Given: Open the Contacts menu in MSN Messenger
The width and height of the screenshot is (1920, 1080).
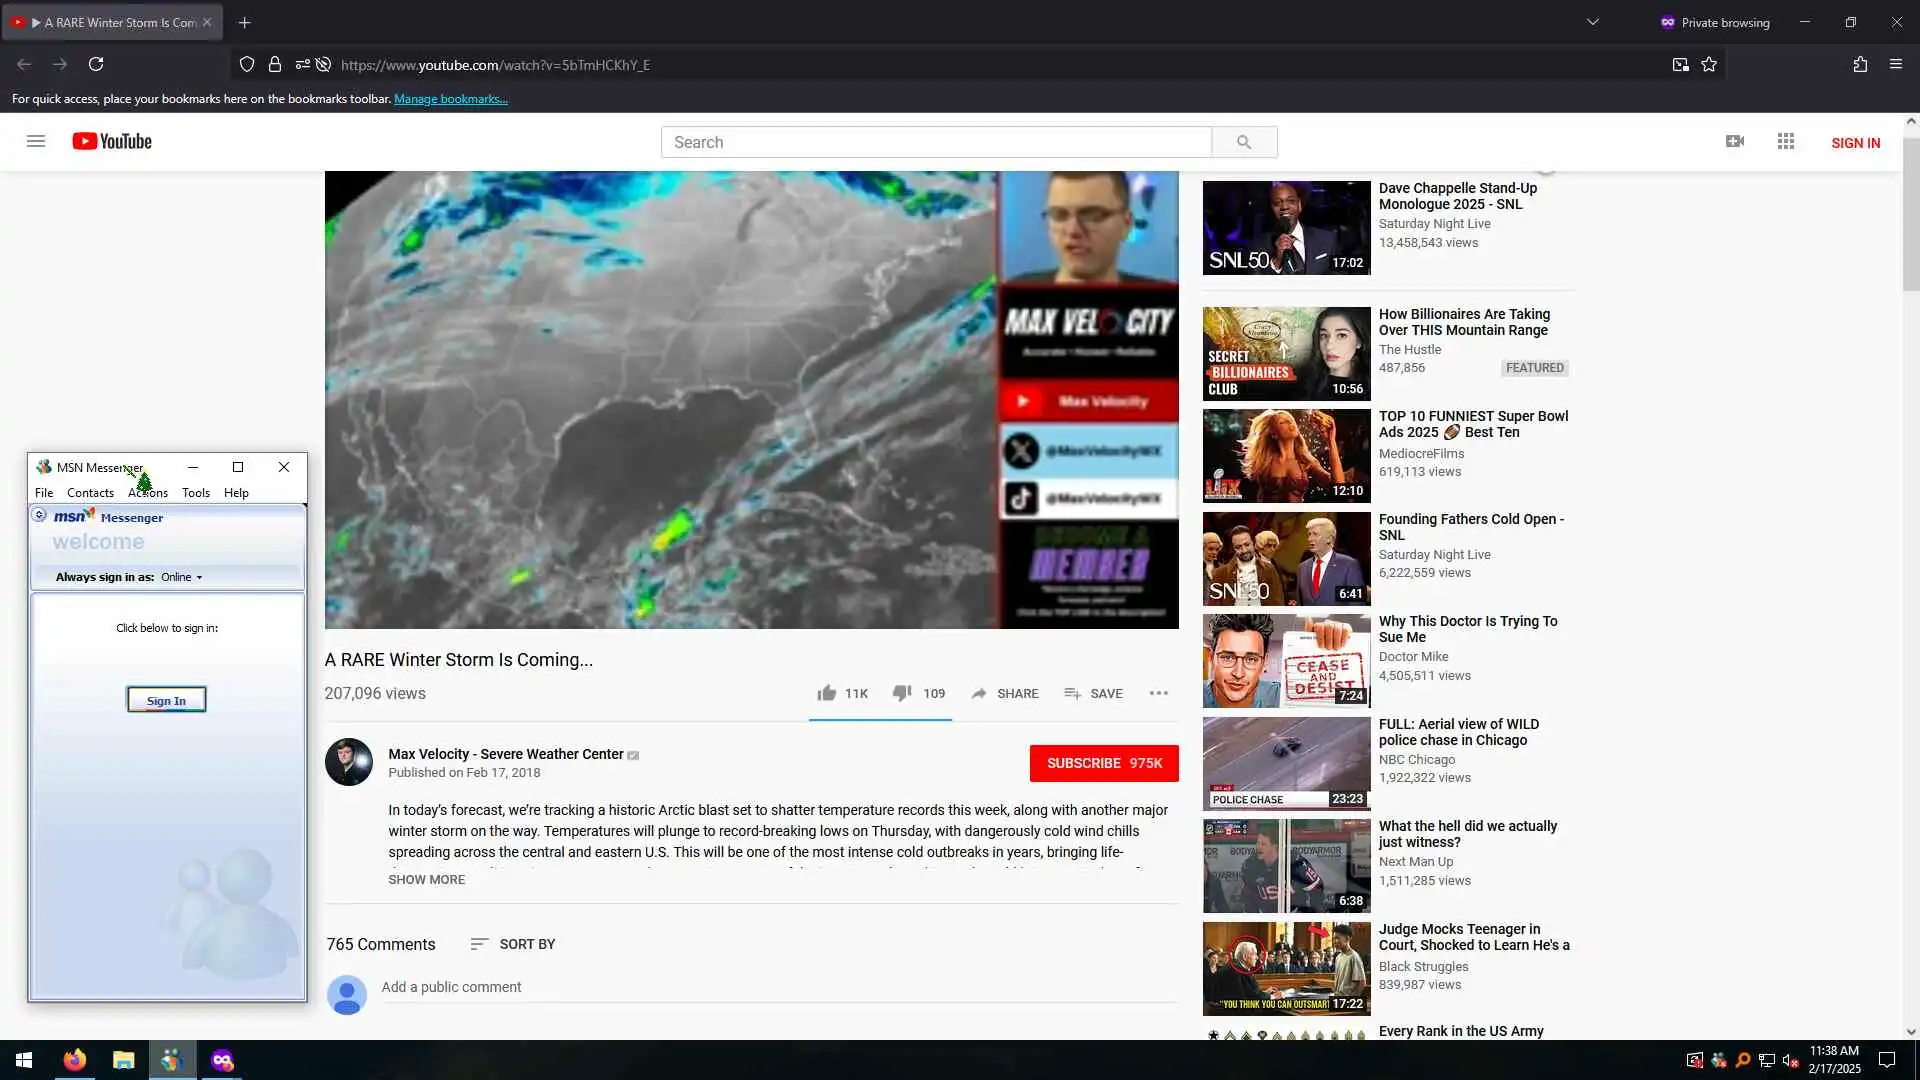Looking at the screenshot, I should click(90, 493).
